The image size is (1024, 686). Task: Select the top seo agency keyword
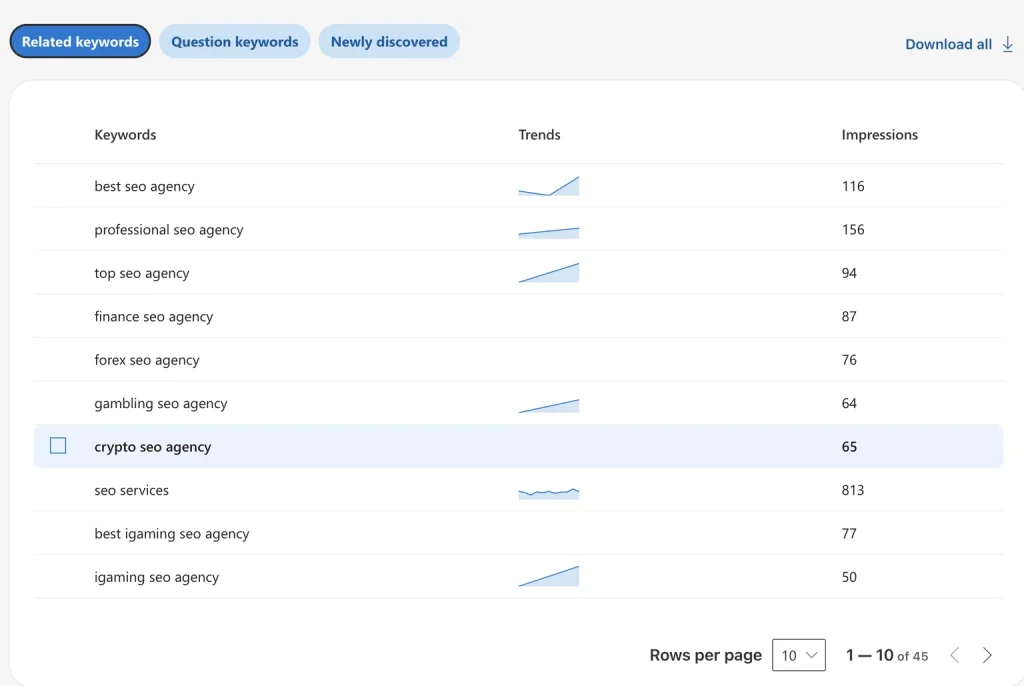[x=142, y=273]
